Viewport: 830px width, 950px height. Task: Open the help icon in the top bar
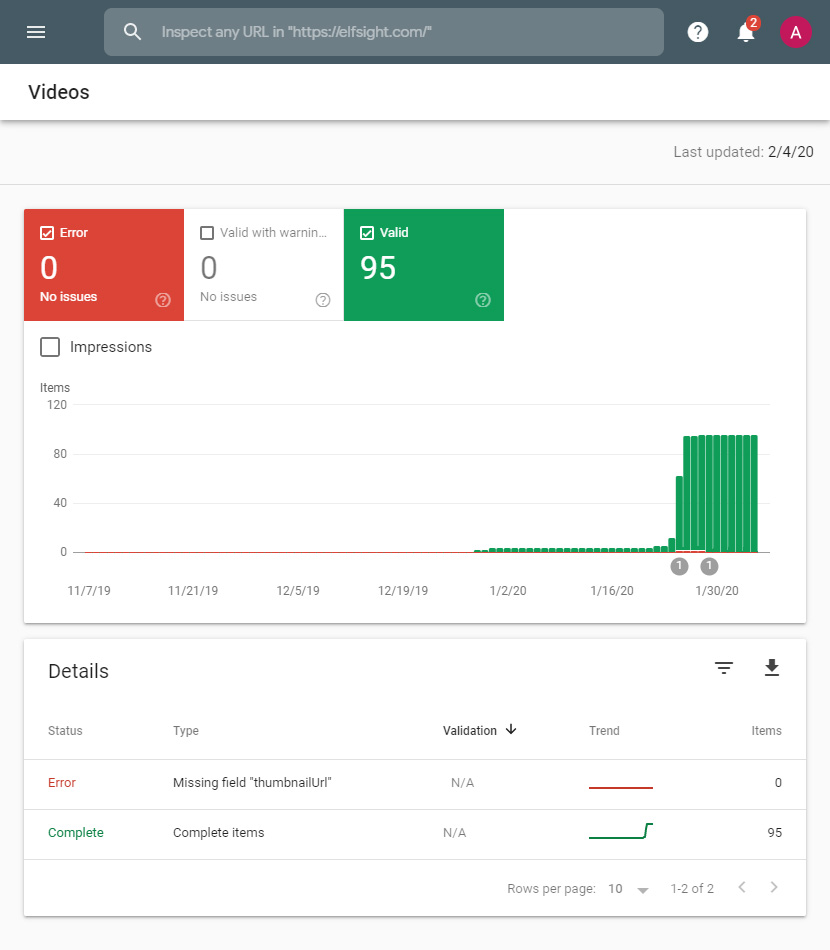click(697, 31)
